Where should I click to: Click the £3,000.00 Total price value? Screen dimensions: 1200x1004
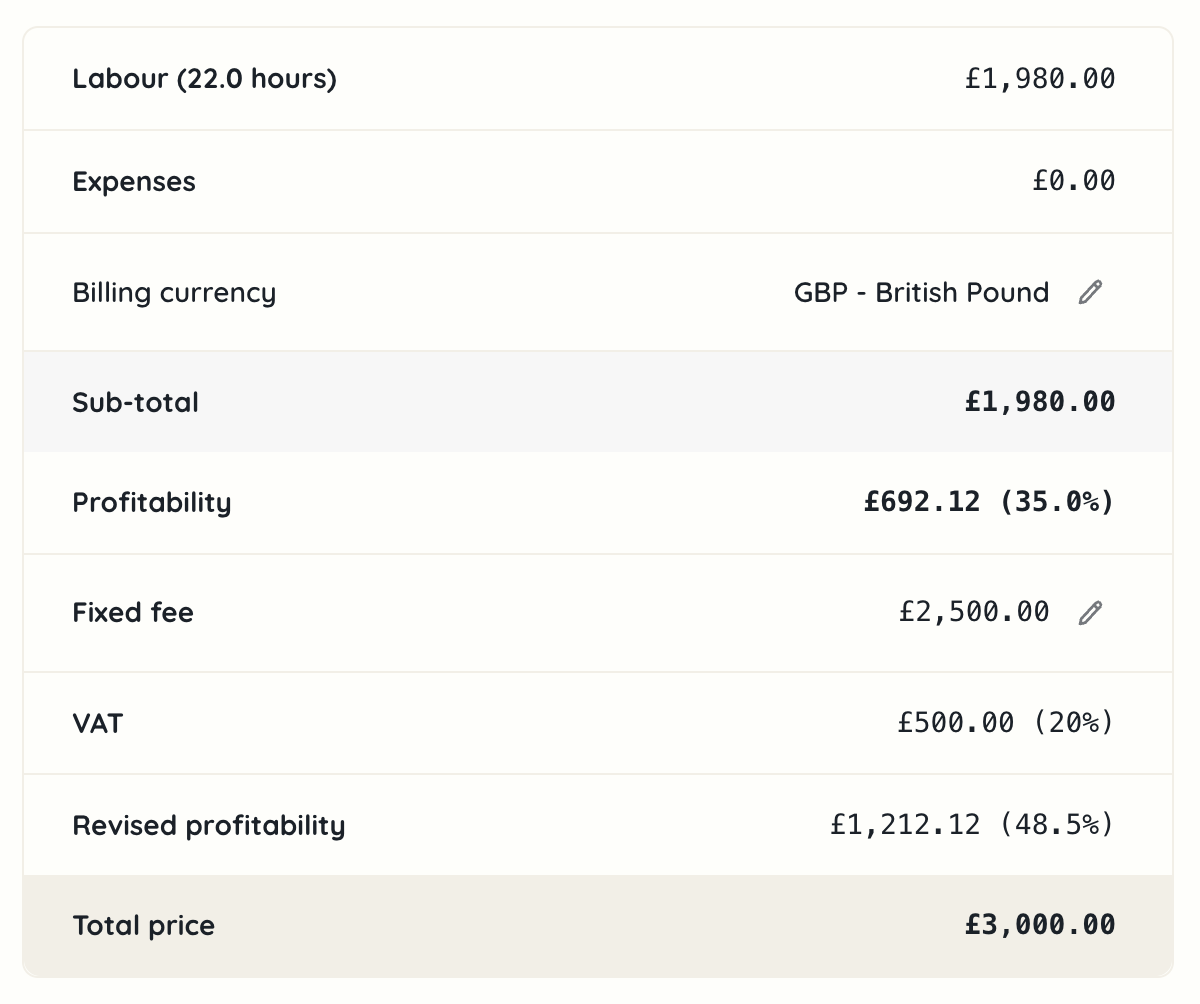pos(1040,925)
